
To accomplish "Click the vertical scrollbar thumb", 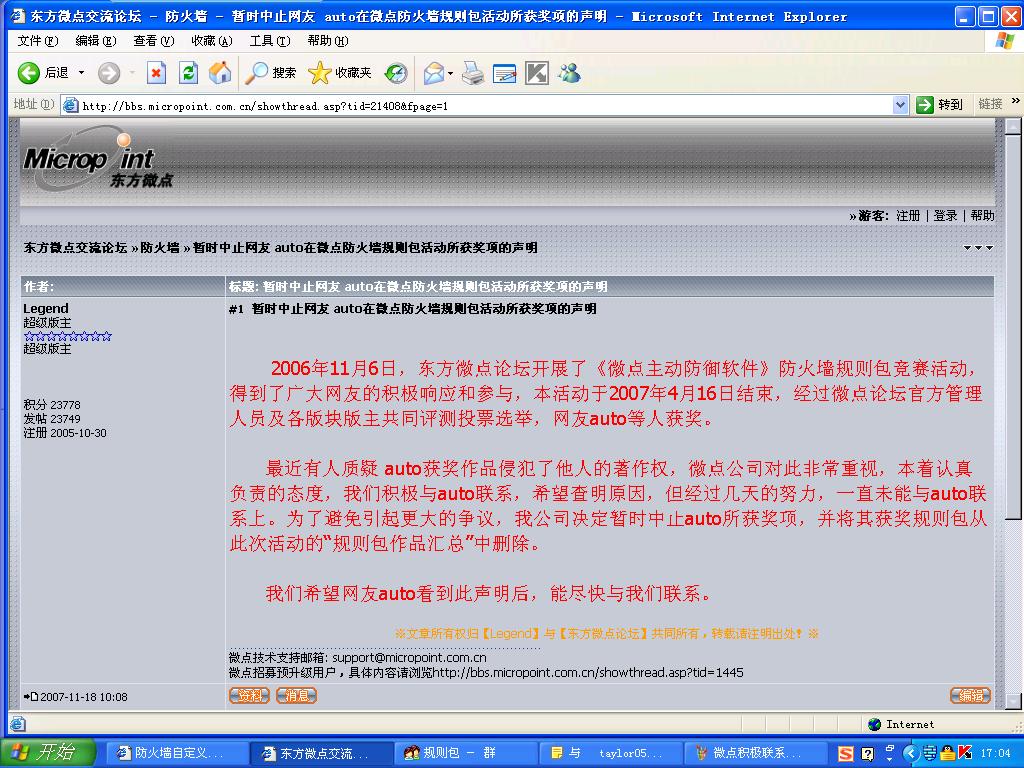I will pyautogui.click(x=1012, y=328).
